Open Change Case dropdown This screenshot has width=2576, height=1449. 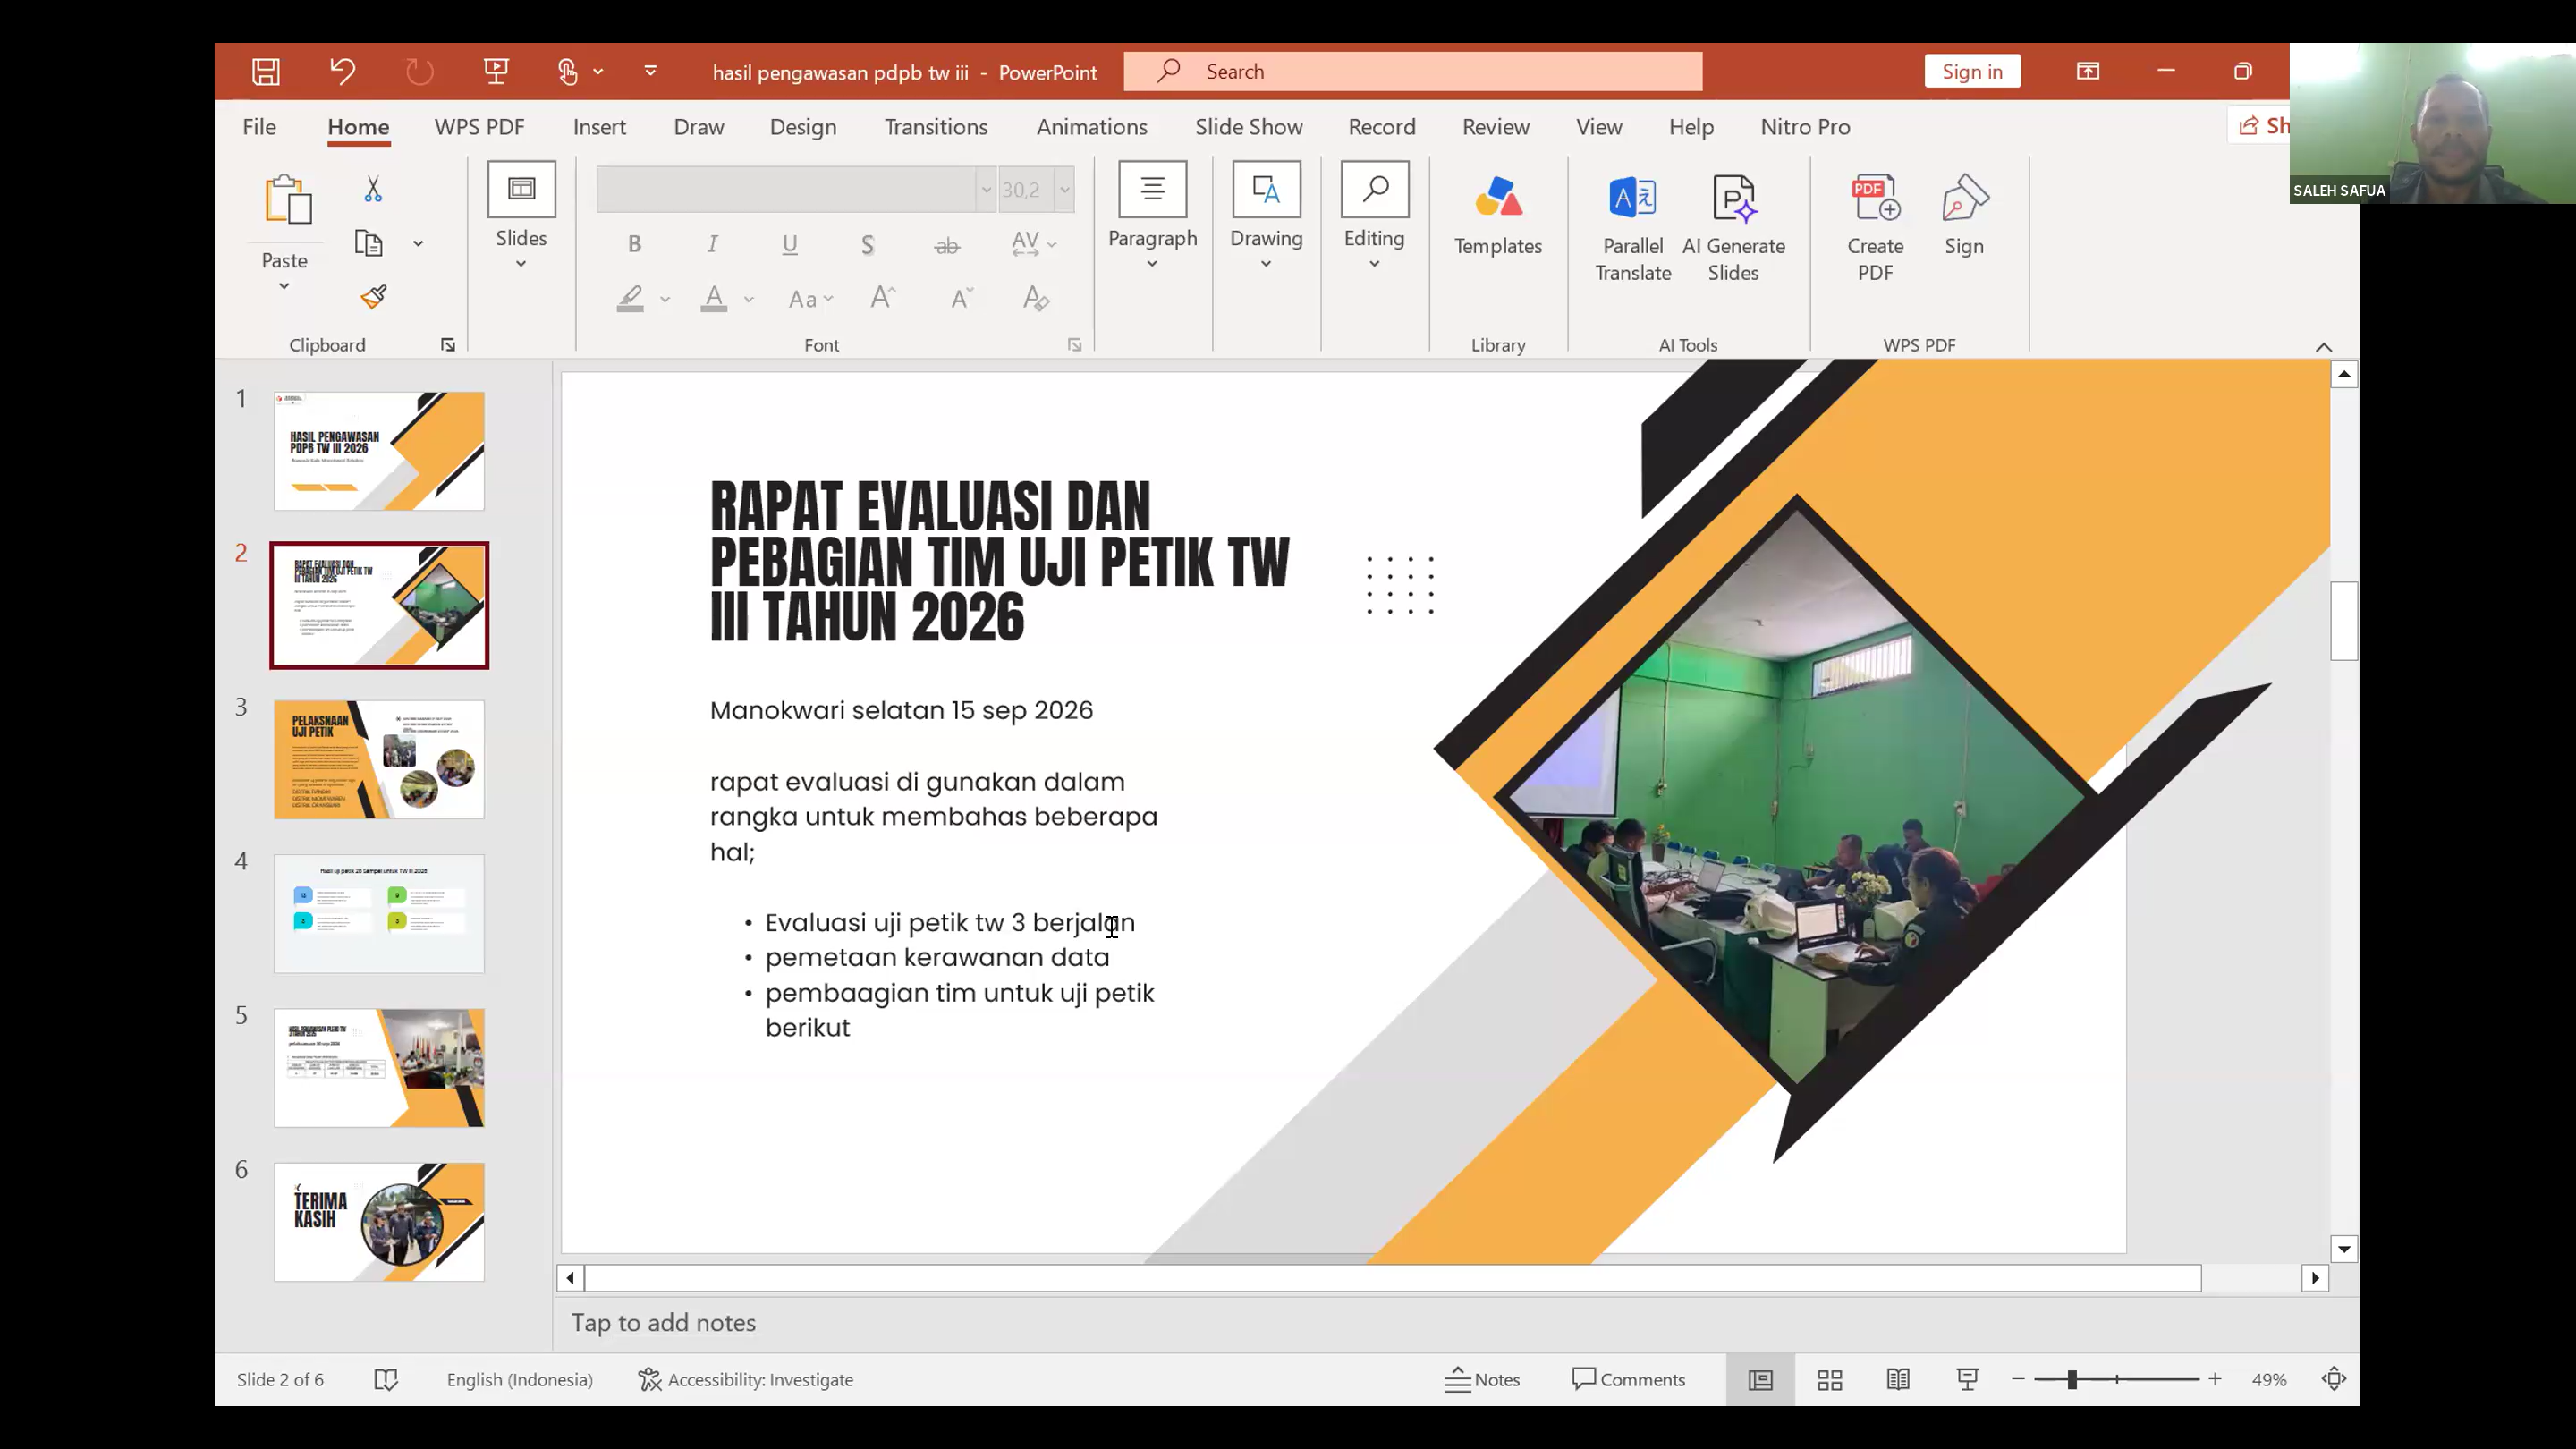pos(810,298)
